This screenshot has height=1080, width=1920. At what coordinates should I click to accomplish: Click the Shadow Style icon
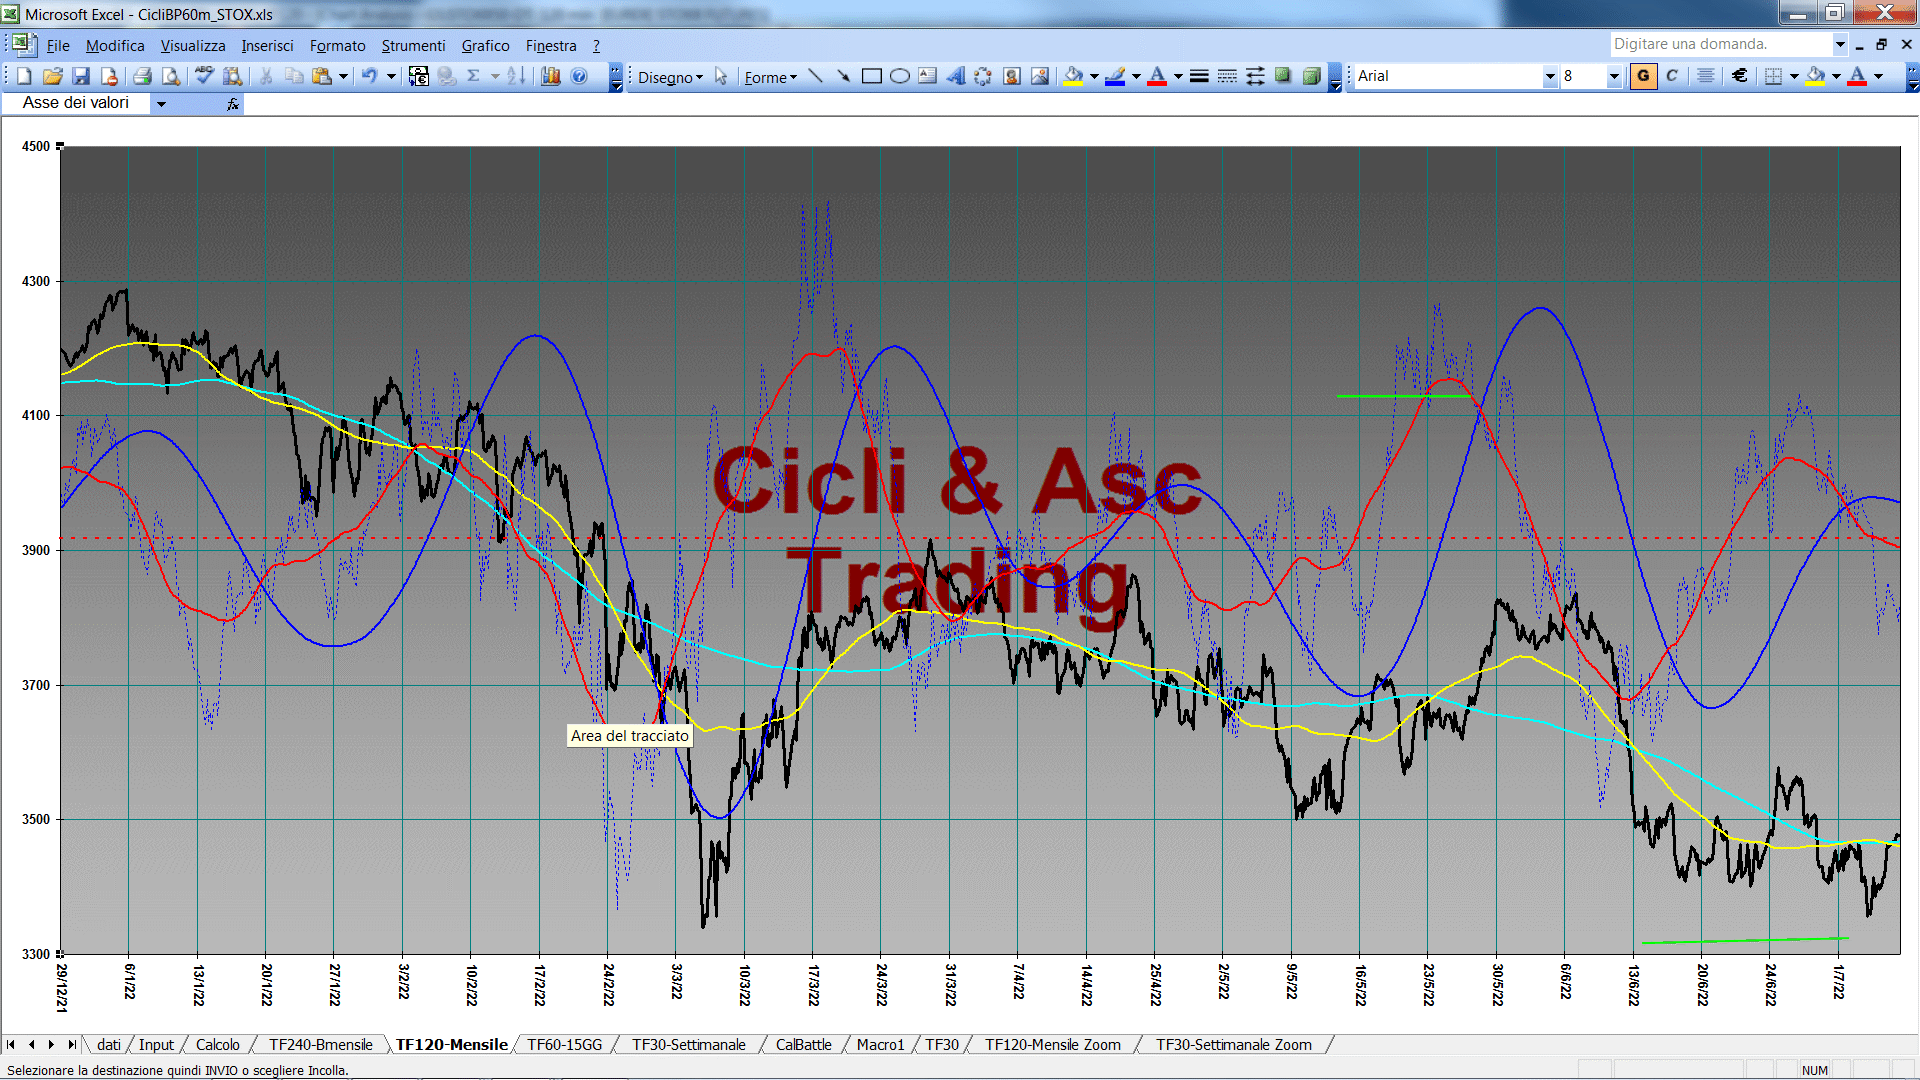pyautogui.click(x=1283, y=76)
